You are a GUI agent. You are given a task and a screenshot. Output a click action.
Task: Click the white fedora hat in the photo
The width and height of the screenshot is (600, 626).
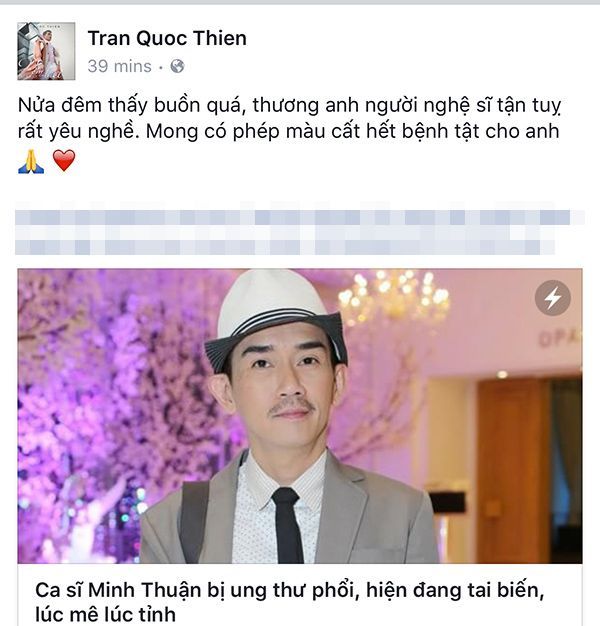275,315
